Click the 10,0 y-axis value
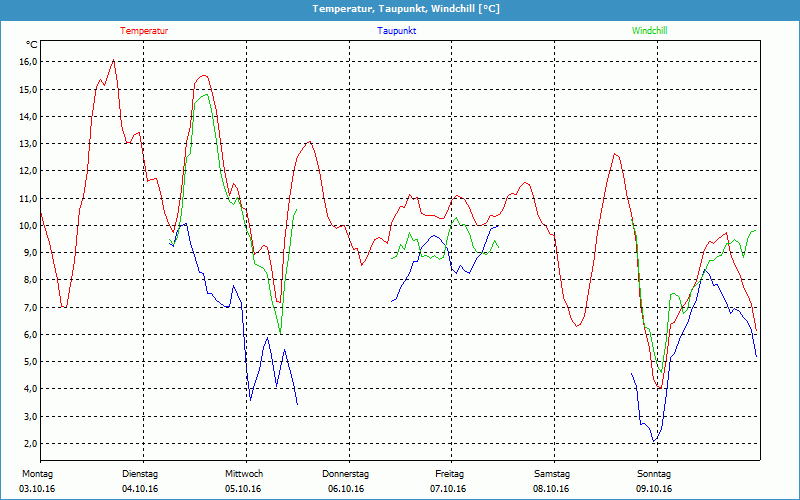Screen dimensions: 800x500 (29, 226)
